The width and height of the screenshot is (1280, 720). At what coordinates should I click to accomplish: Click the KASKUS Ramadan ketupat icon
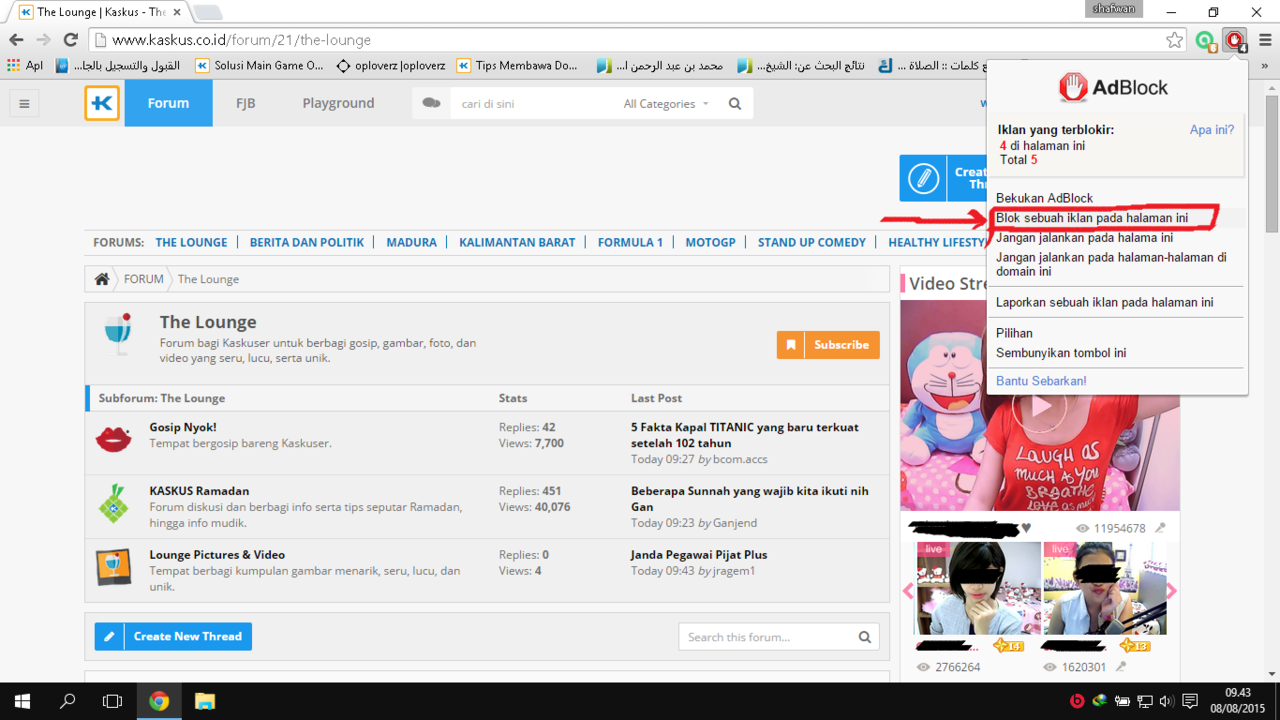pos(113,503)
